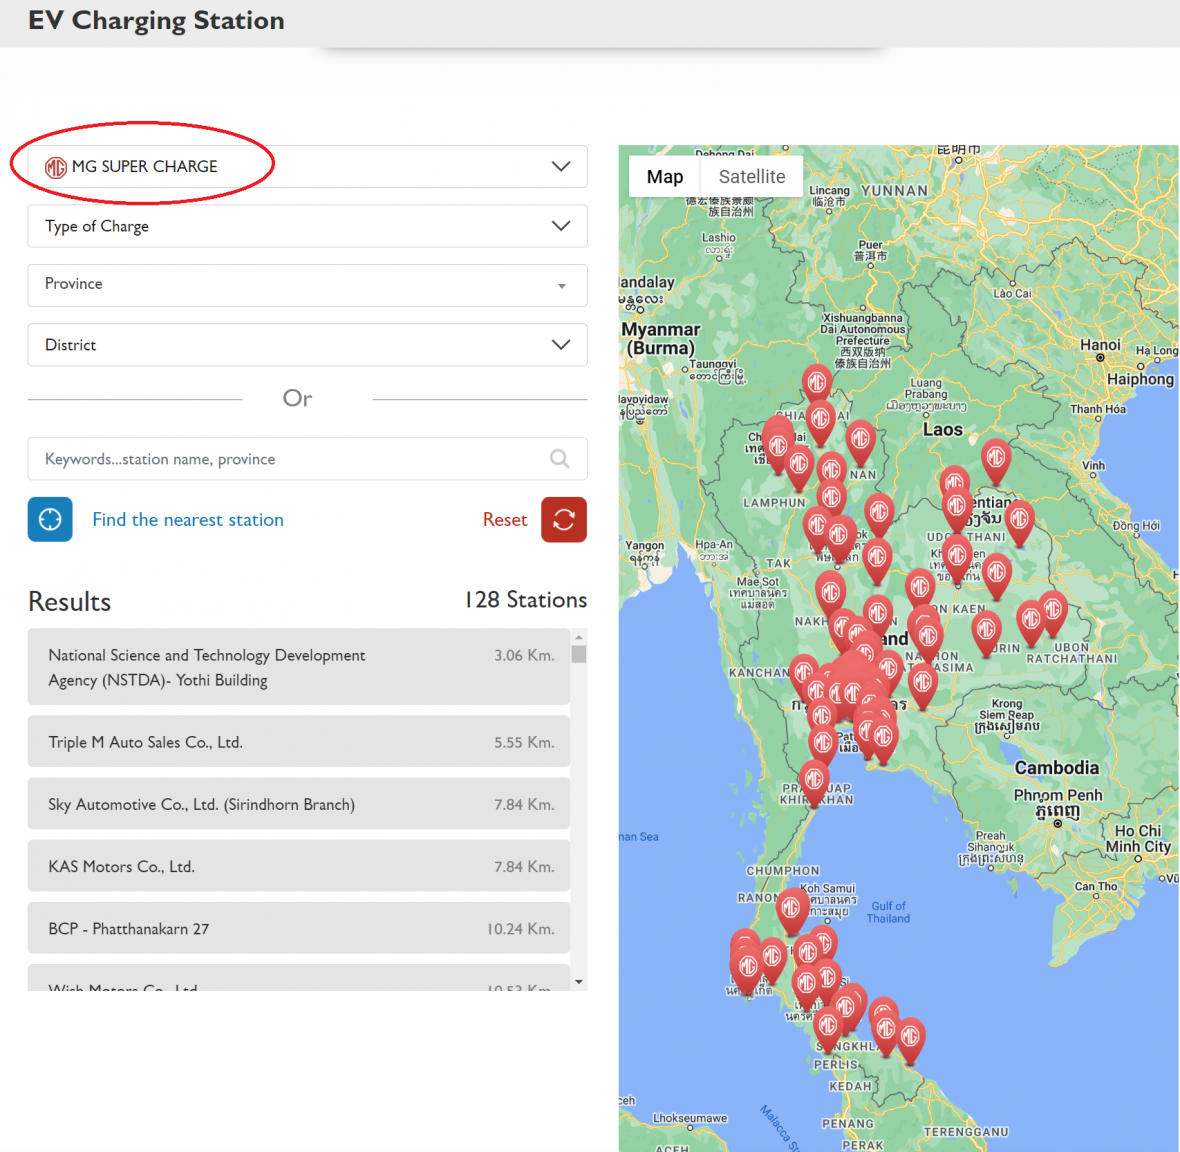1180x1152 pixels.
Task: Click the MG marker near Prachuap Khiri Khan
Action: point(814,778)
